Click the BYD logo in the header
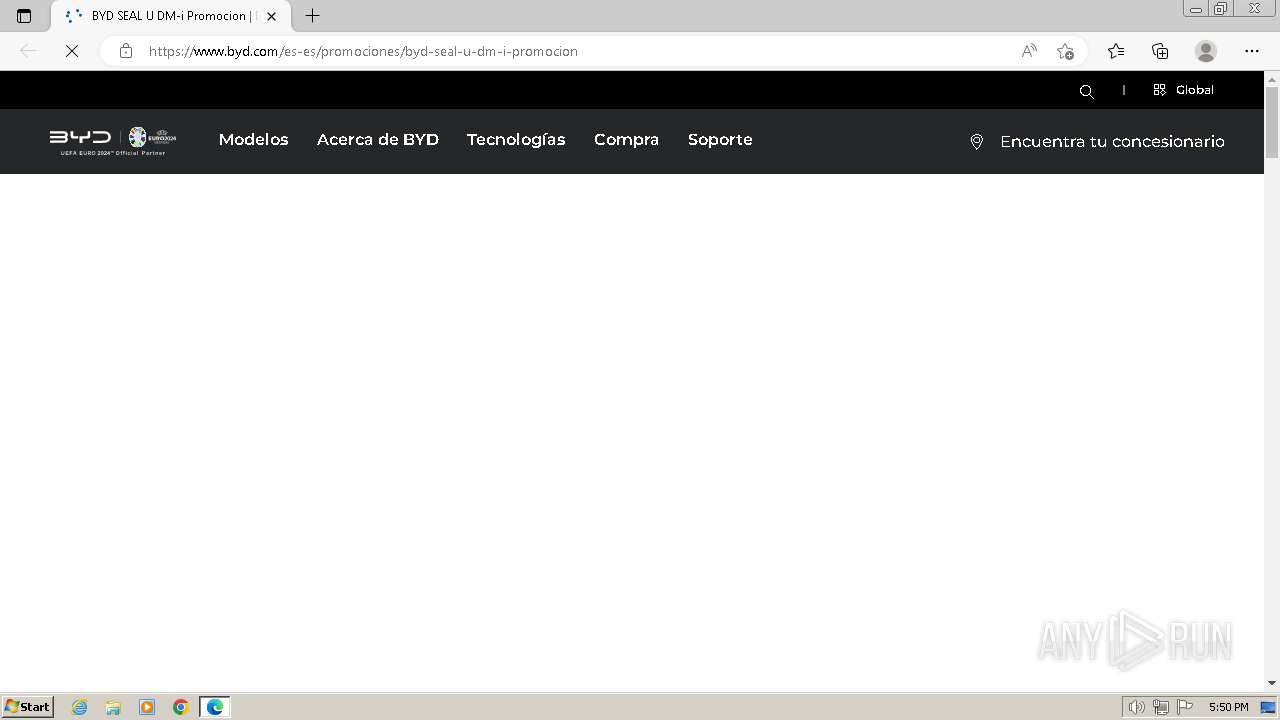The image size is (1280, 720). [x=81, y=137]
